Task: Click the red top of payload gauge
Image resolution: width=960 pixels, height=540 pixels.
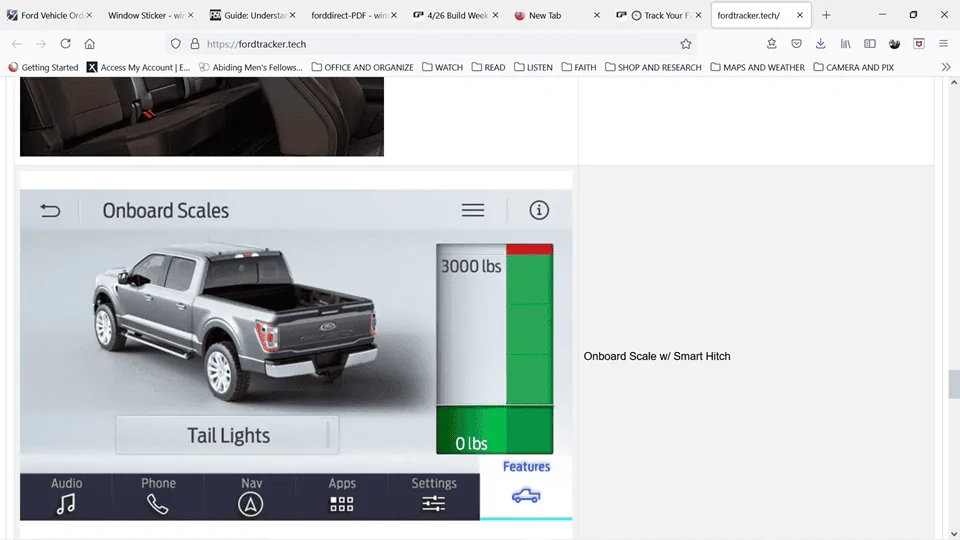Action: pos(530,249)
